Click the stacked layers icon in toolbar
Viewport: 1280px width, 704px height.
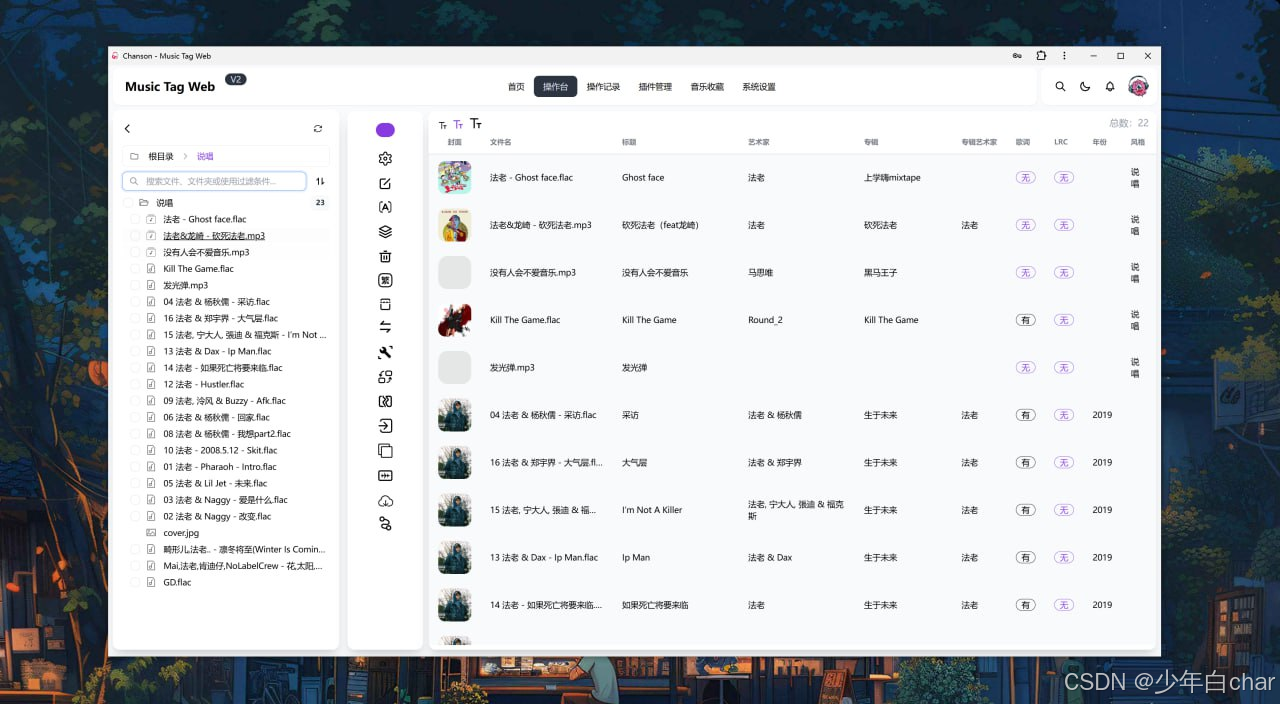coord(385,231)
